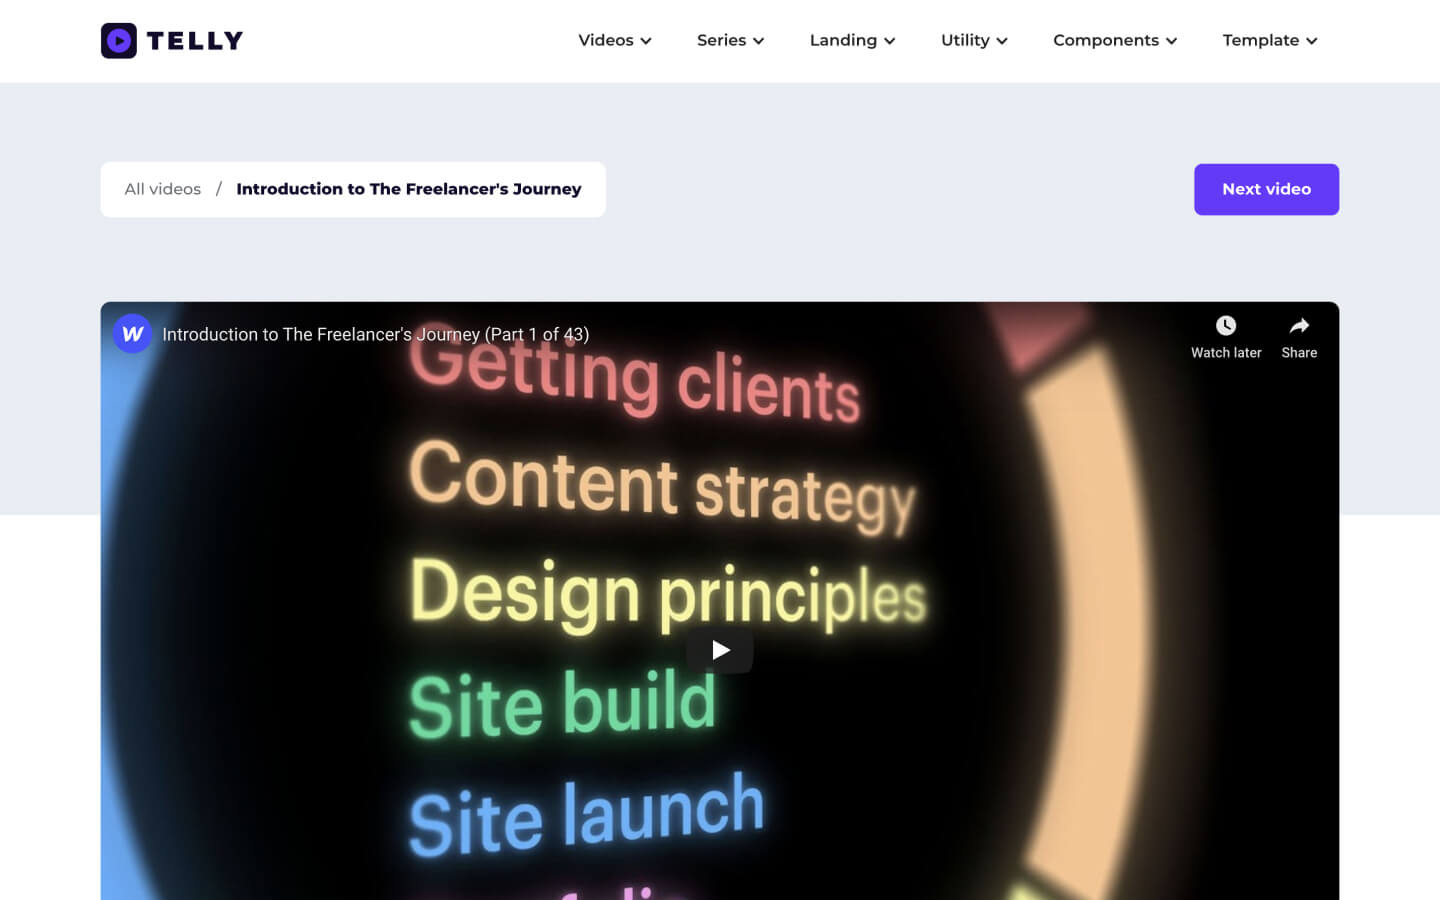1440x900 pixels.
Task: Click the video title Introduction to The Freelancer's Journey
Action: point(375,334)
